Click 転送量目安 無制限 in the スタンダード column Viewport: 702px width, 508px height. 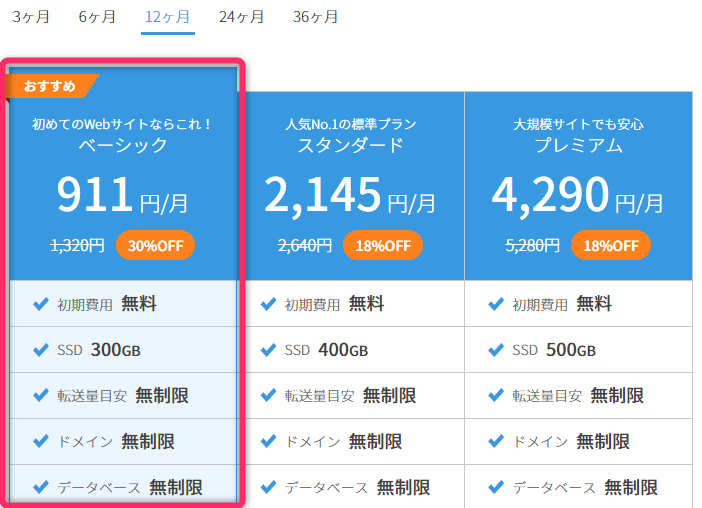(350, 396)
